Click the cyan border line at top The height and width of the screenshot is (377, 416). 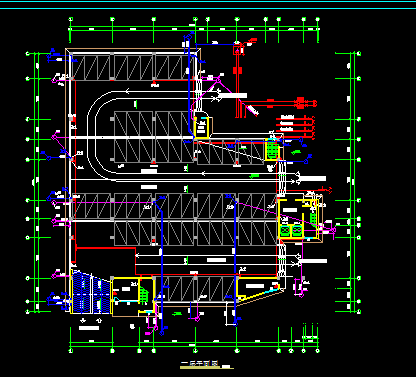pyautogui.click(x=208, y=2)
